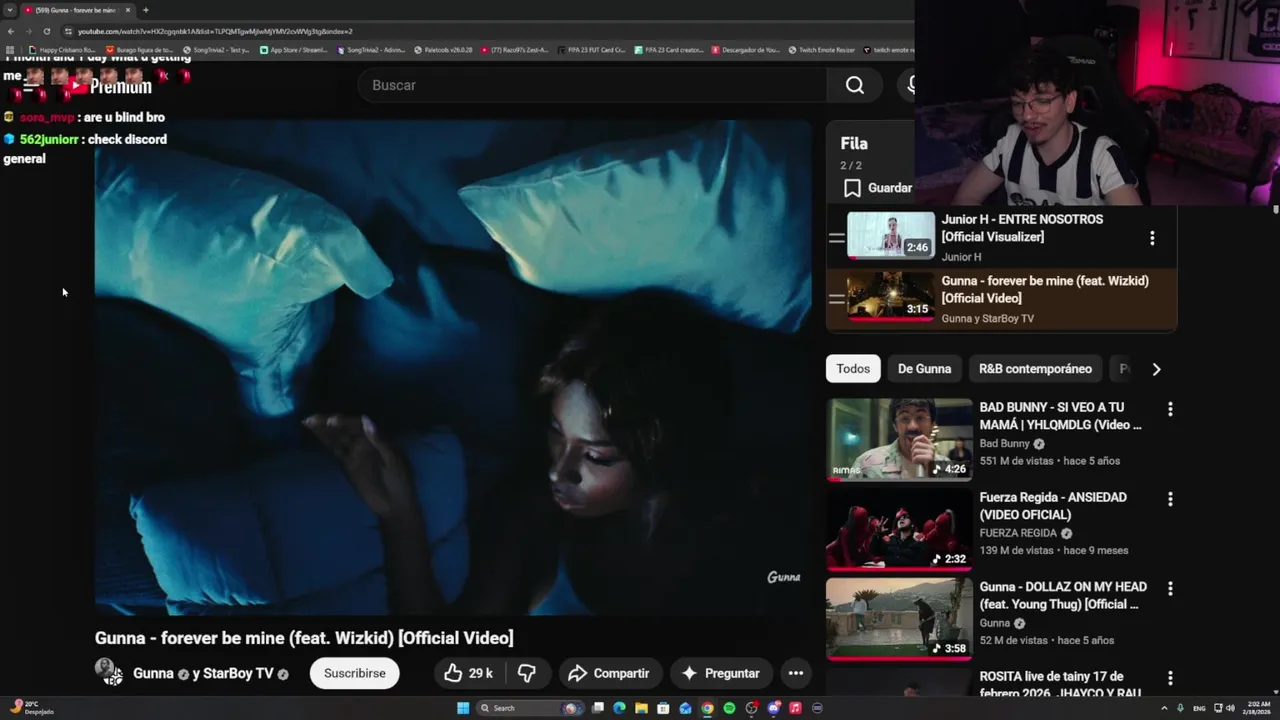The width and height of the screenshot is (1280, 720).
Task: Open Bad Bunny SI VEO A TU MAMÁ title
Action: pos(1060,416)
